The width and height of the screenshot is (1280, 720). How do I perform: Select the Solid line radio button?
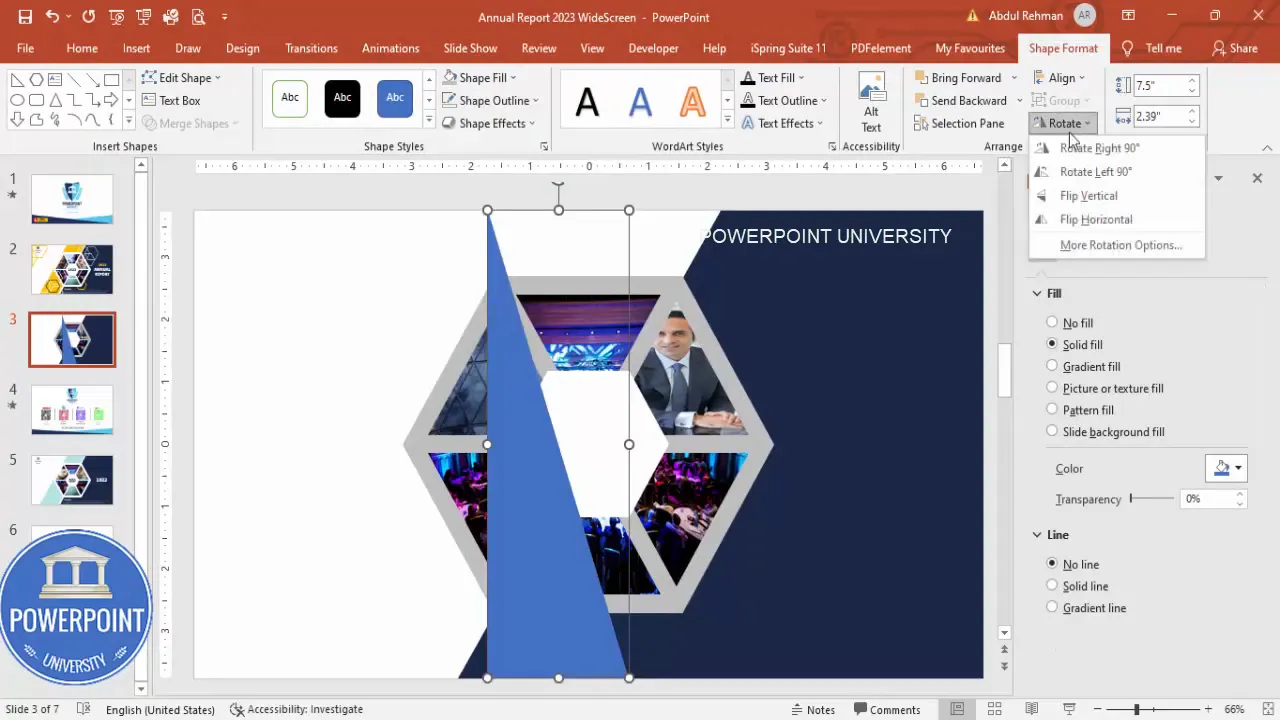tap(1052, 586)
